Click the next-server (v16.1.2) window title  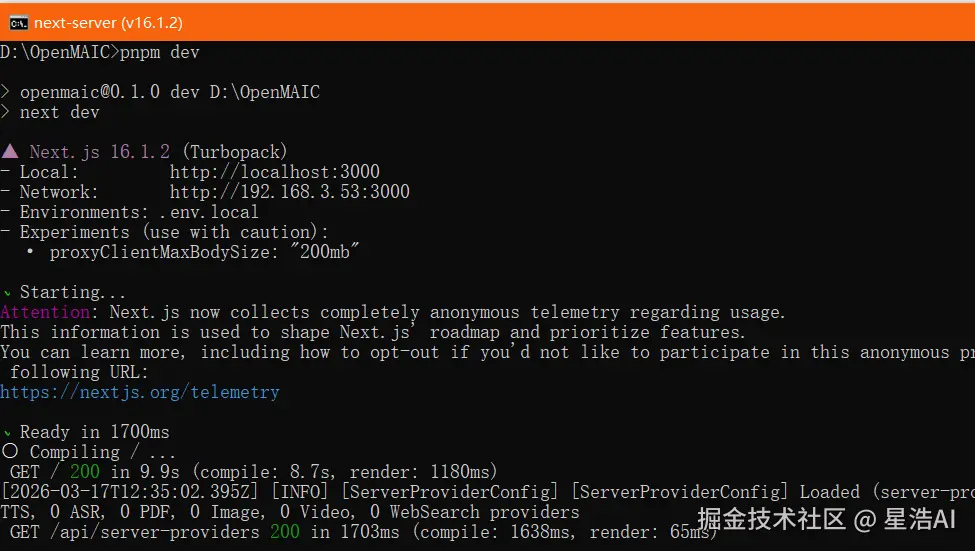click(108, 22)
